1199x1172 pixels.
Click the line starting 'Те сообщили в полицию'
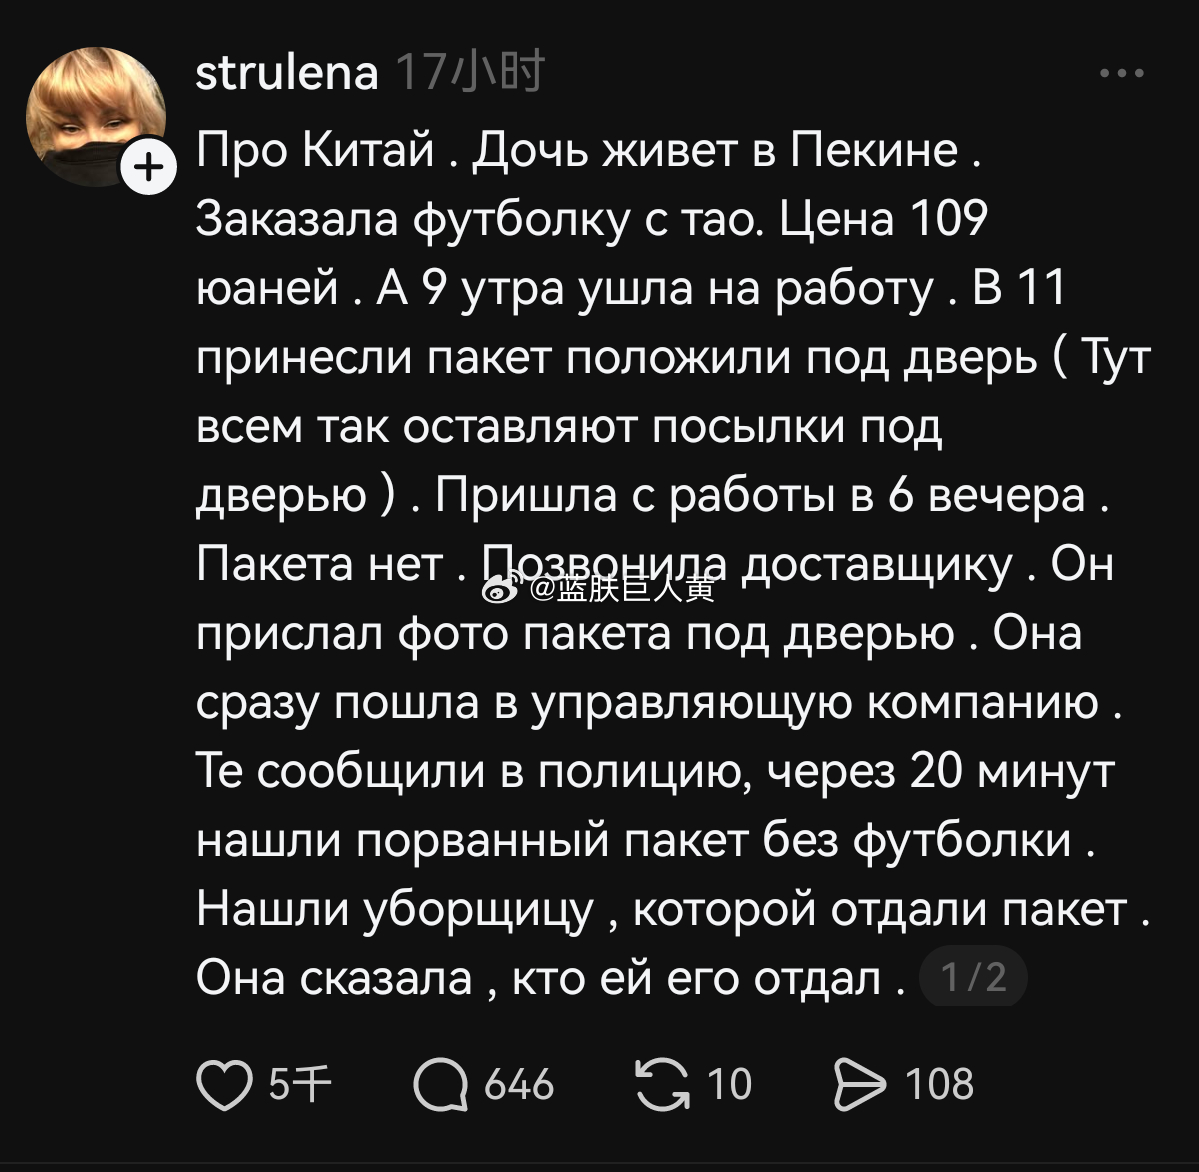coord(655,772)
